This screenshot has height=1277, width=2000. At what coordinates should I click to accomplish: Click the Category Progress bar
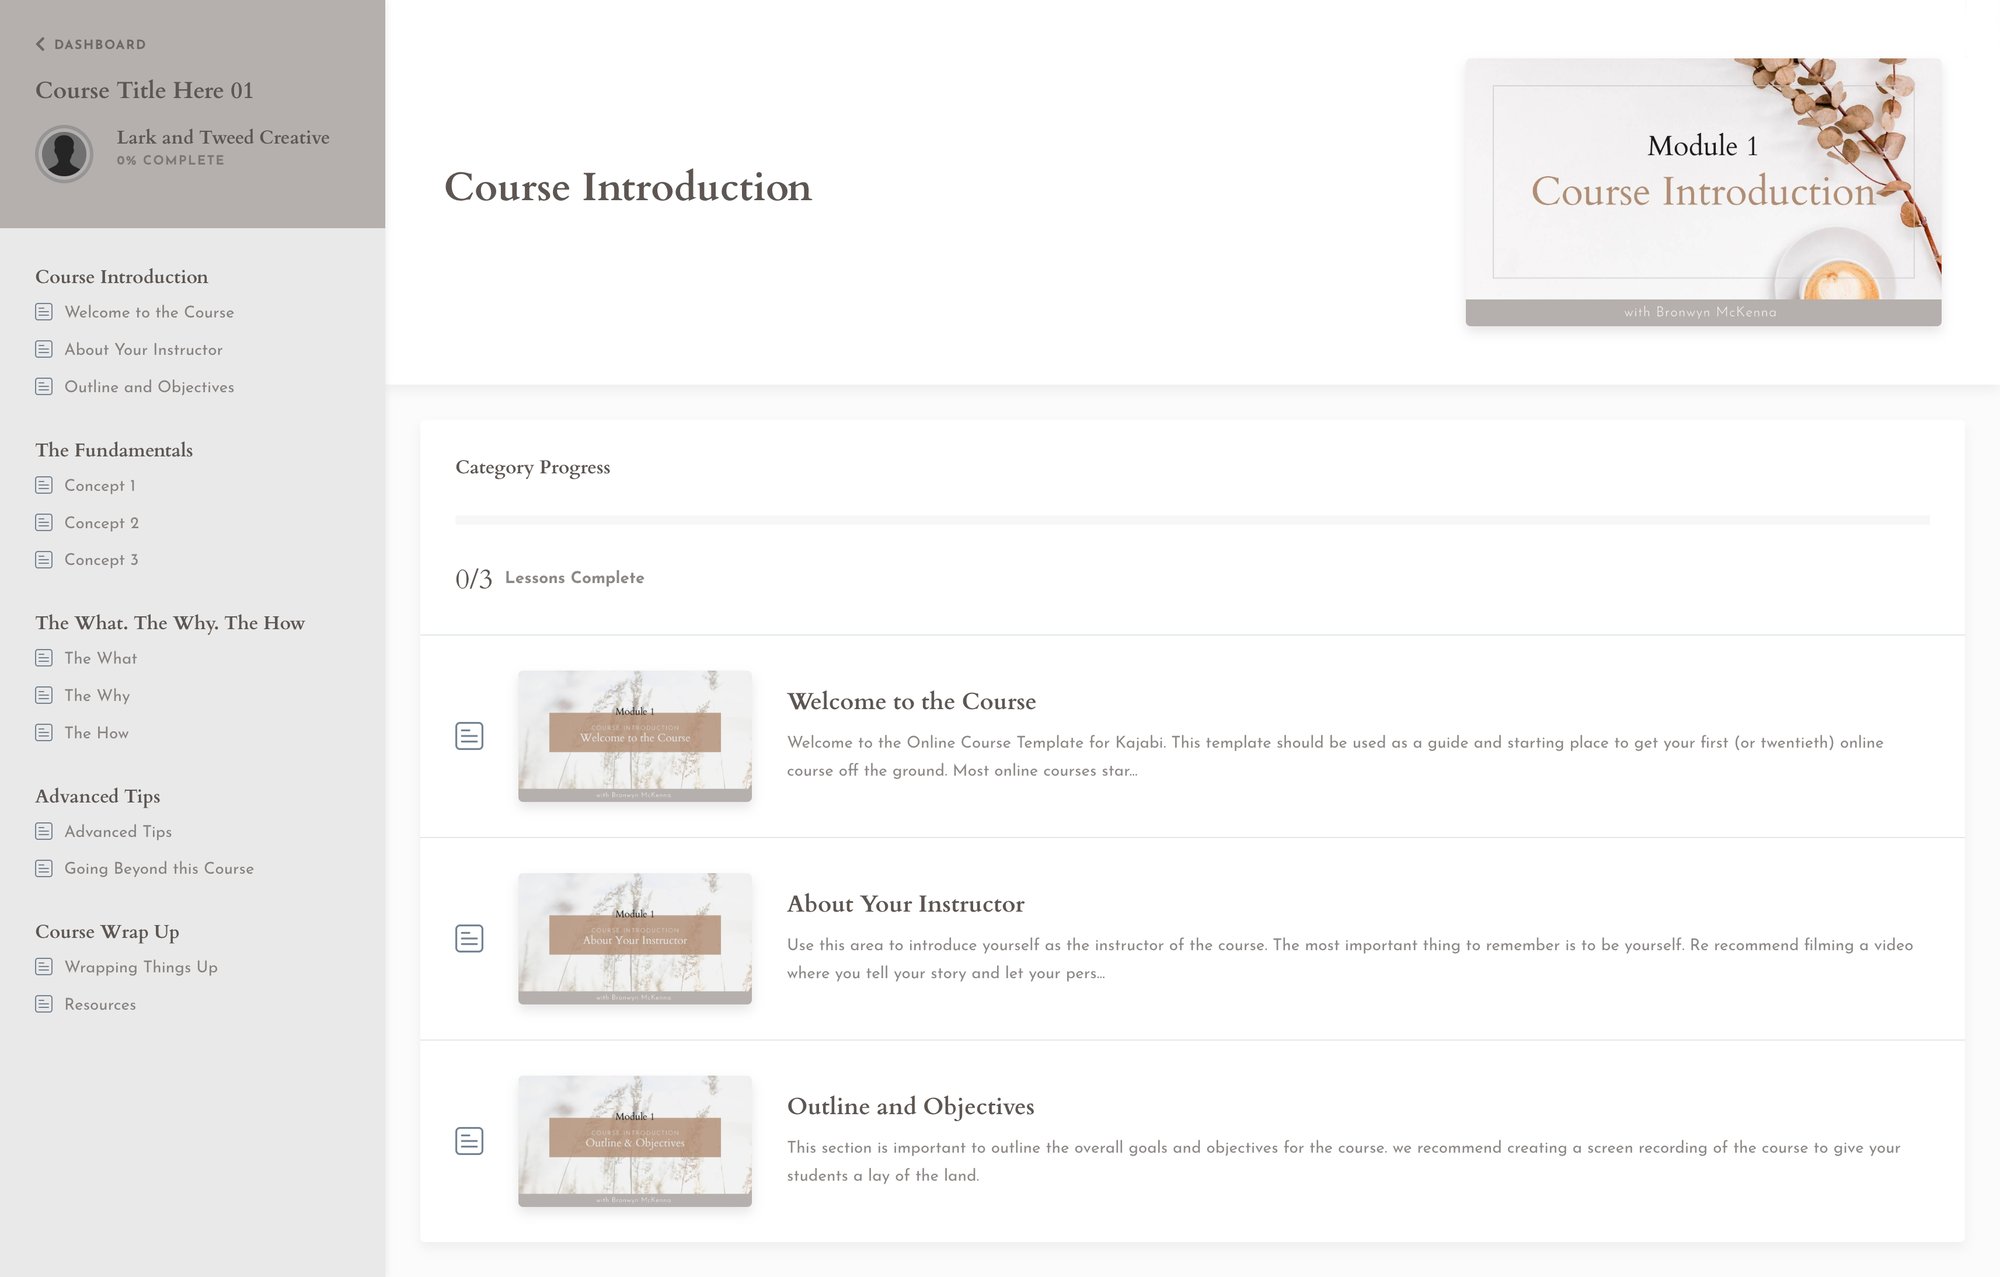point(1192,520)
